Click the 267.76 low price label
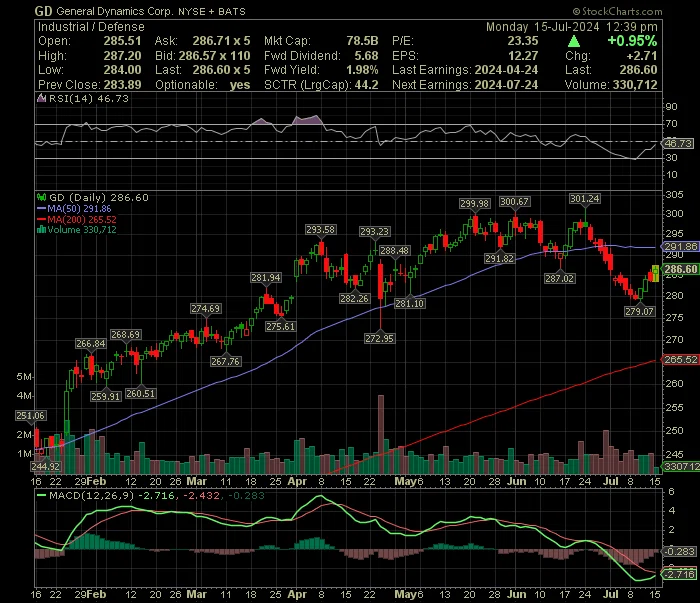700x603 pixels. coord(225,361)
